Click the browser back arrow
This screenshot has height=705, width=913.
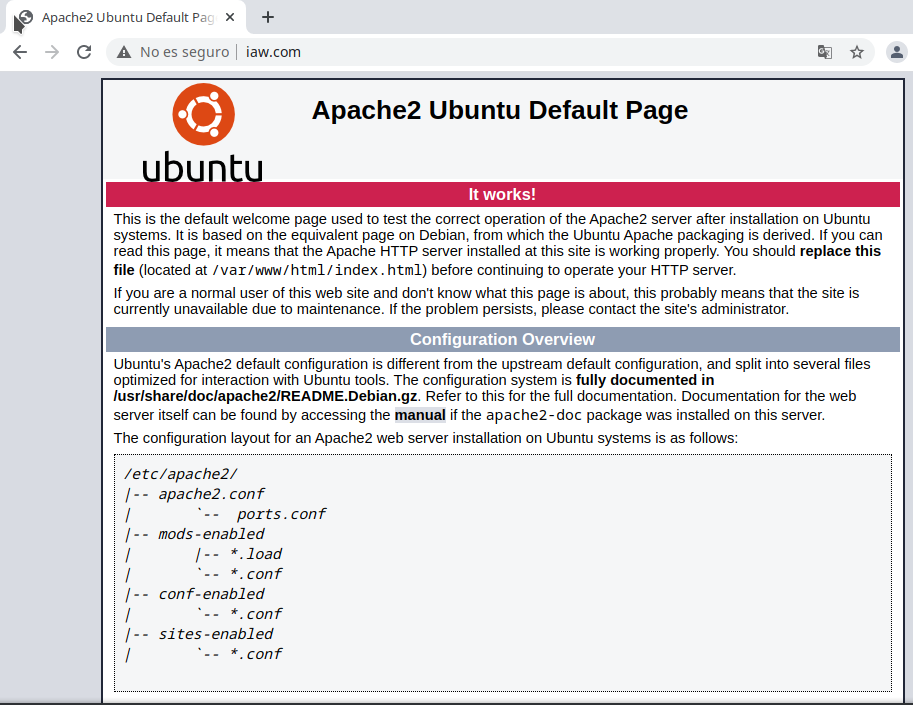pyautogui.click(x=20, y=52)
